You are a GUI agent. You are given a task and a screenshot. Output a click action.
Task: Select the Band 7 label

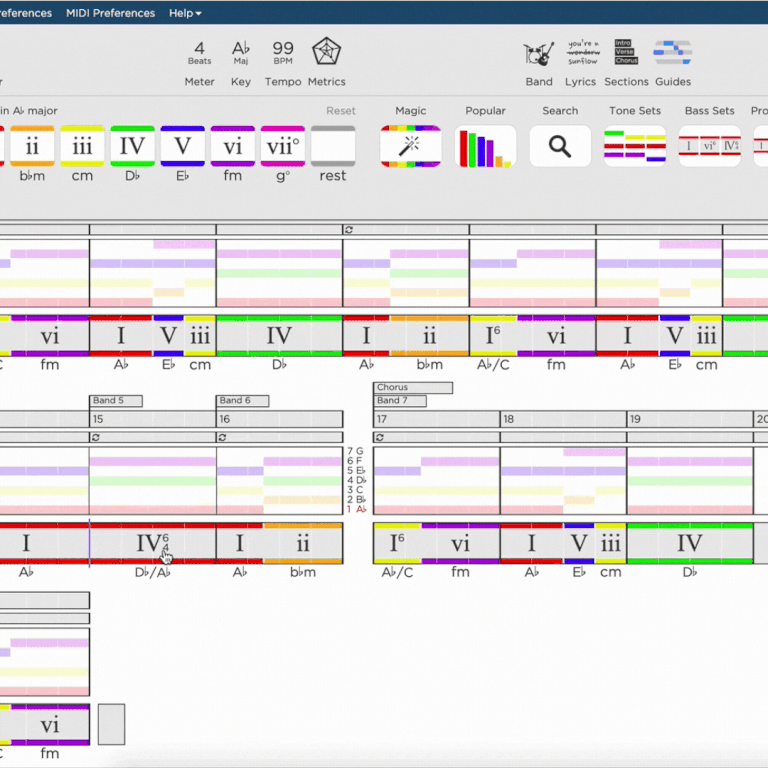(400, 401)
